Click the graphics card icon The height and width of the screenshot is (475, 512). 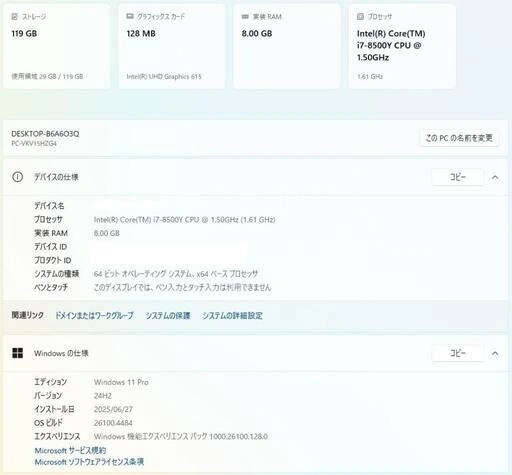[130, 16]
